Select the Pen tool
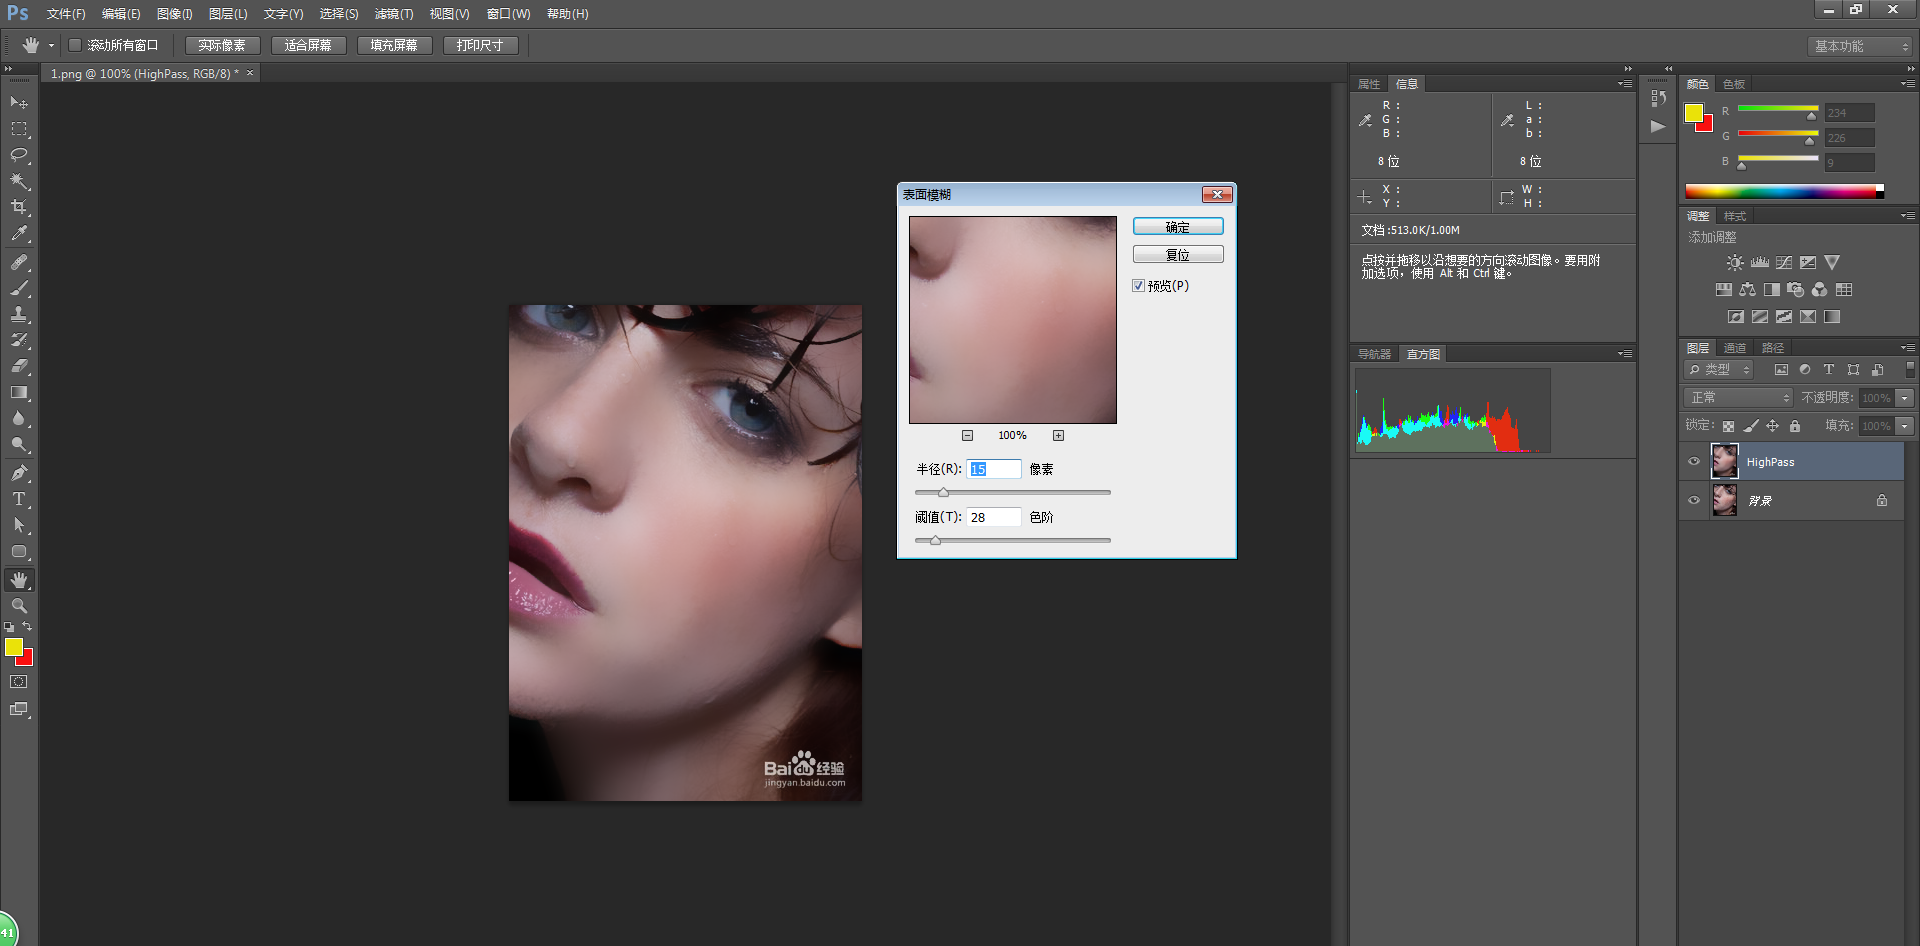Screen dimensions: 1920x946 [x=19, y=473]
